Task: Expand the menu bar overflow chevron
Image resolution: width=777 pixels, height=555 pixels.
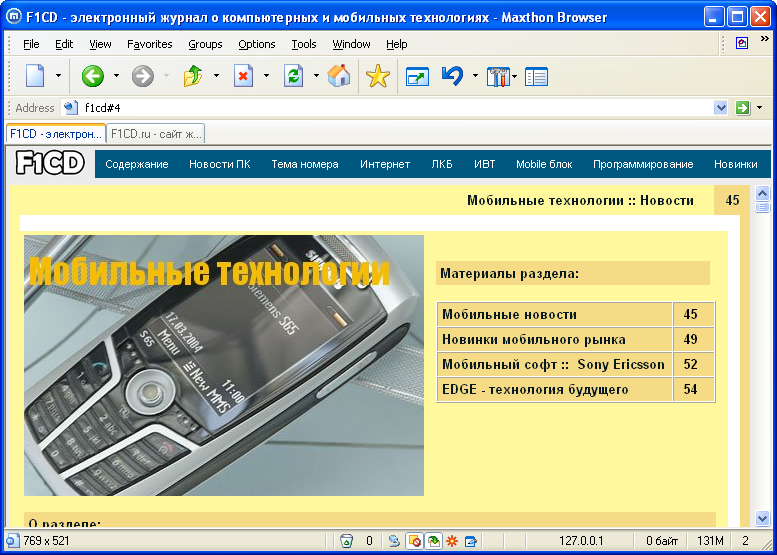Action: (x=764, y=39)
